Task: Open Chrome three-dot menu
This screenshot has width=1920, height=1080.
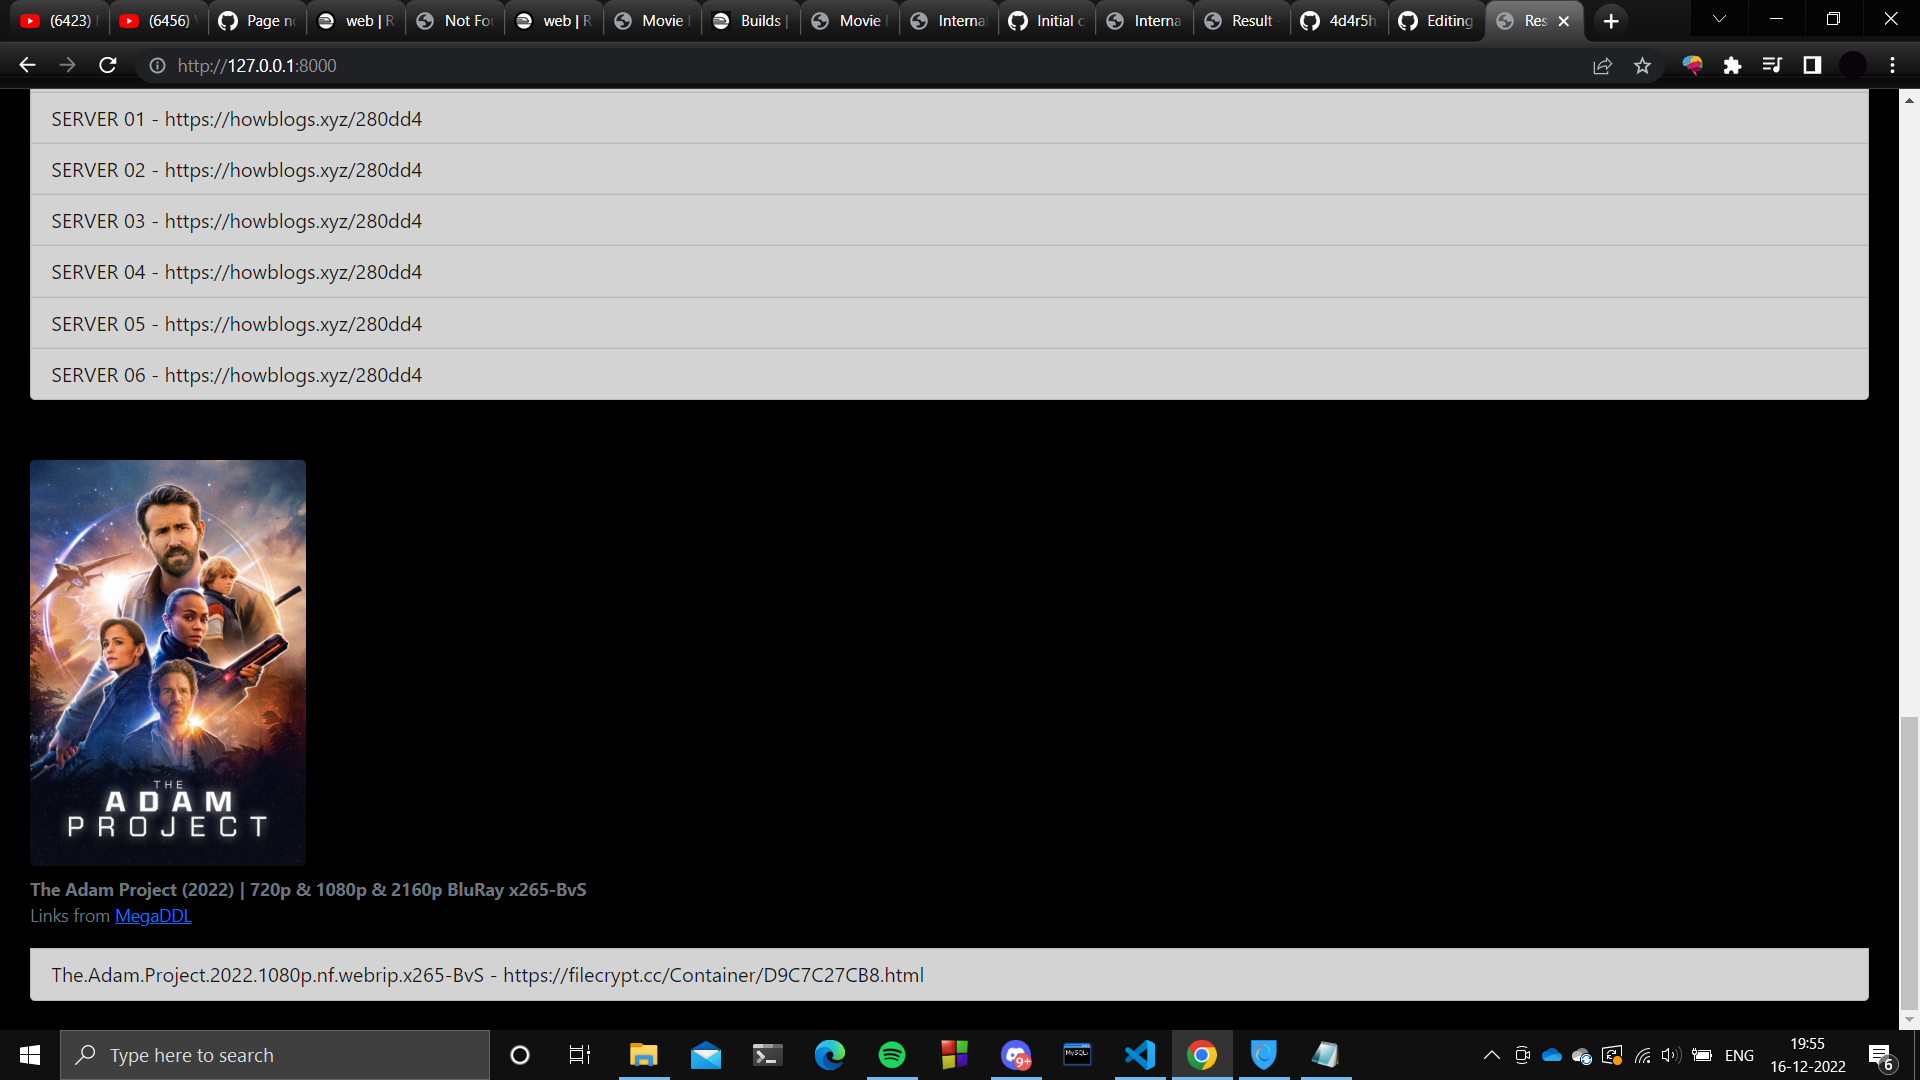Action: [1892, 65]
